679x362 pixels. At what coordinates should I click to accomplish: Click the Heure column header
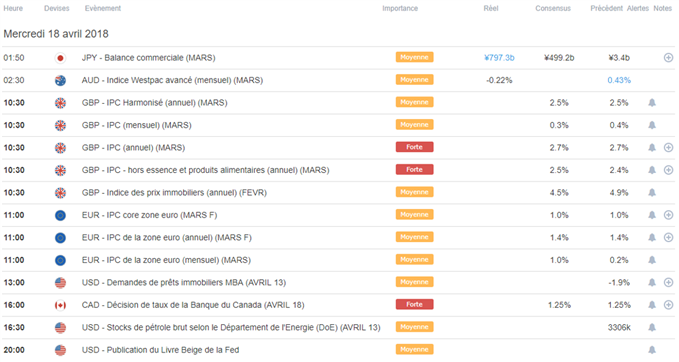[x=13, y=8]
